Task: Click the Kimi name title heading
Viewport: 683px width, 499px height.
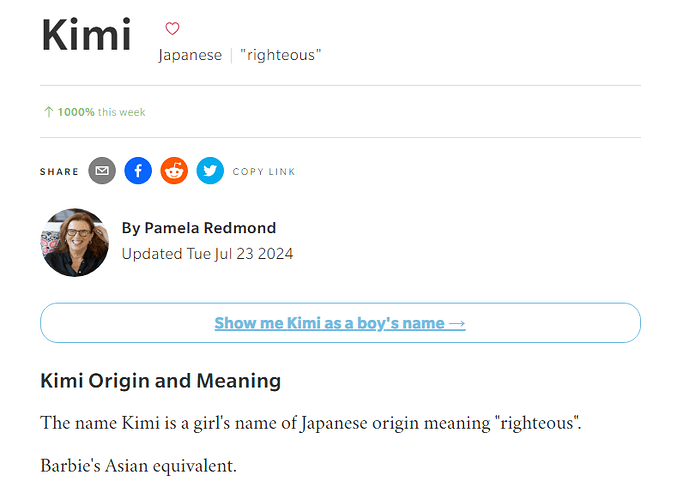Action: (x=86, y=35)
